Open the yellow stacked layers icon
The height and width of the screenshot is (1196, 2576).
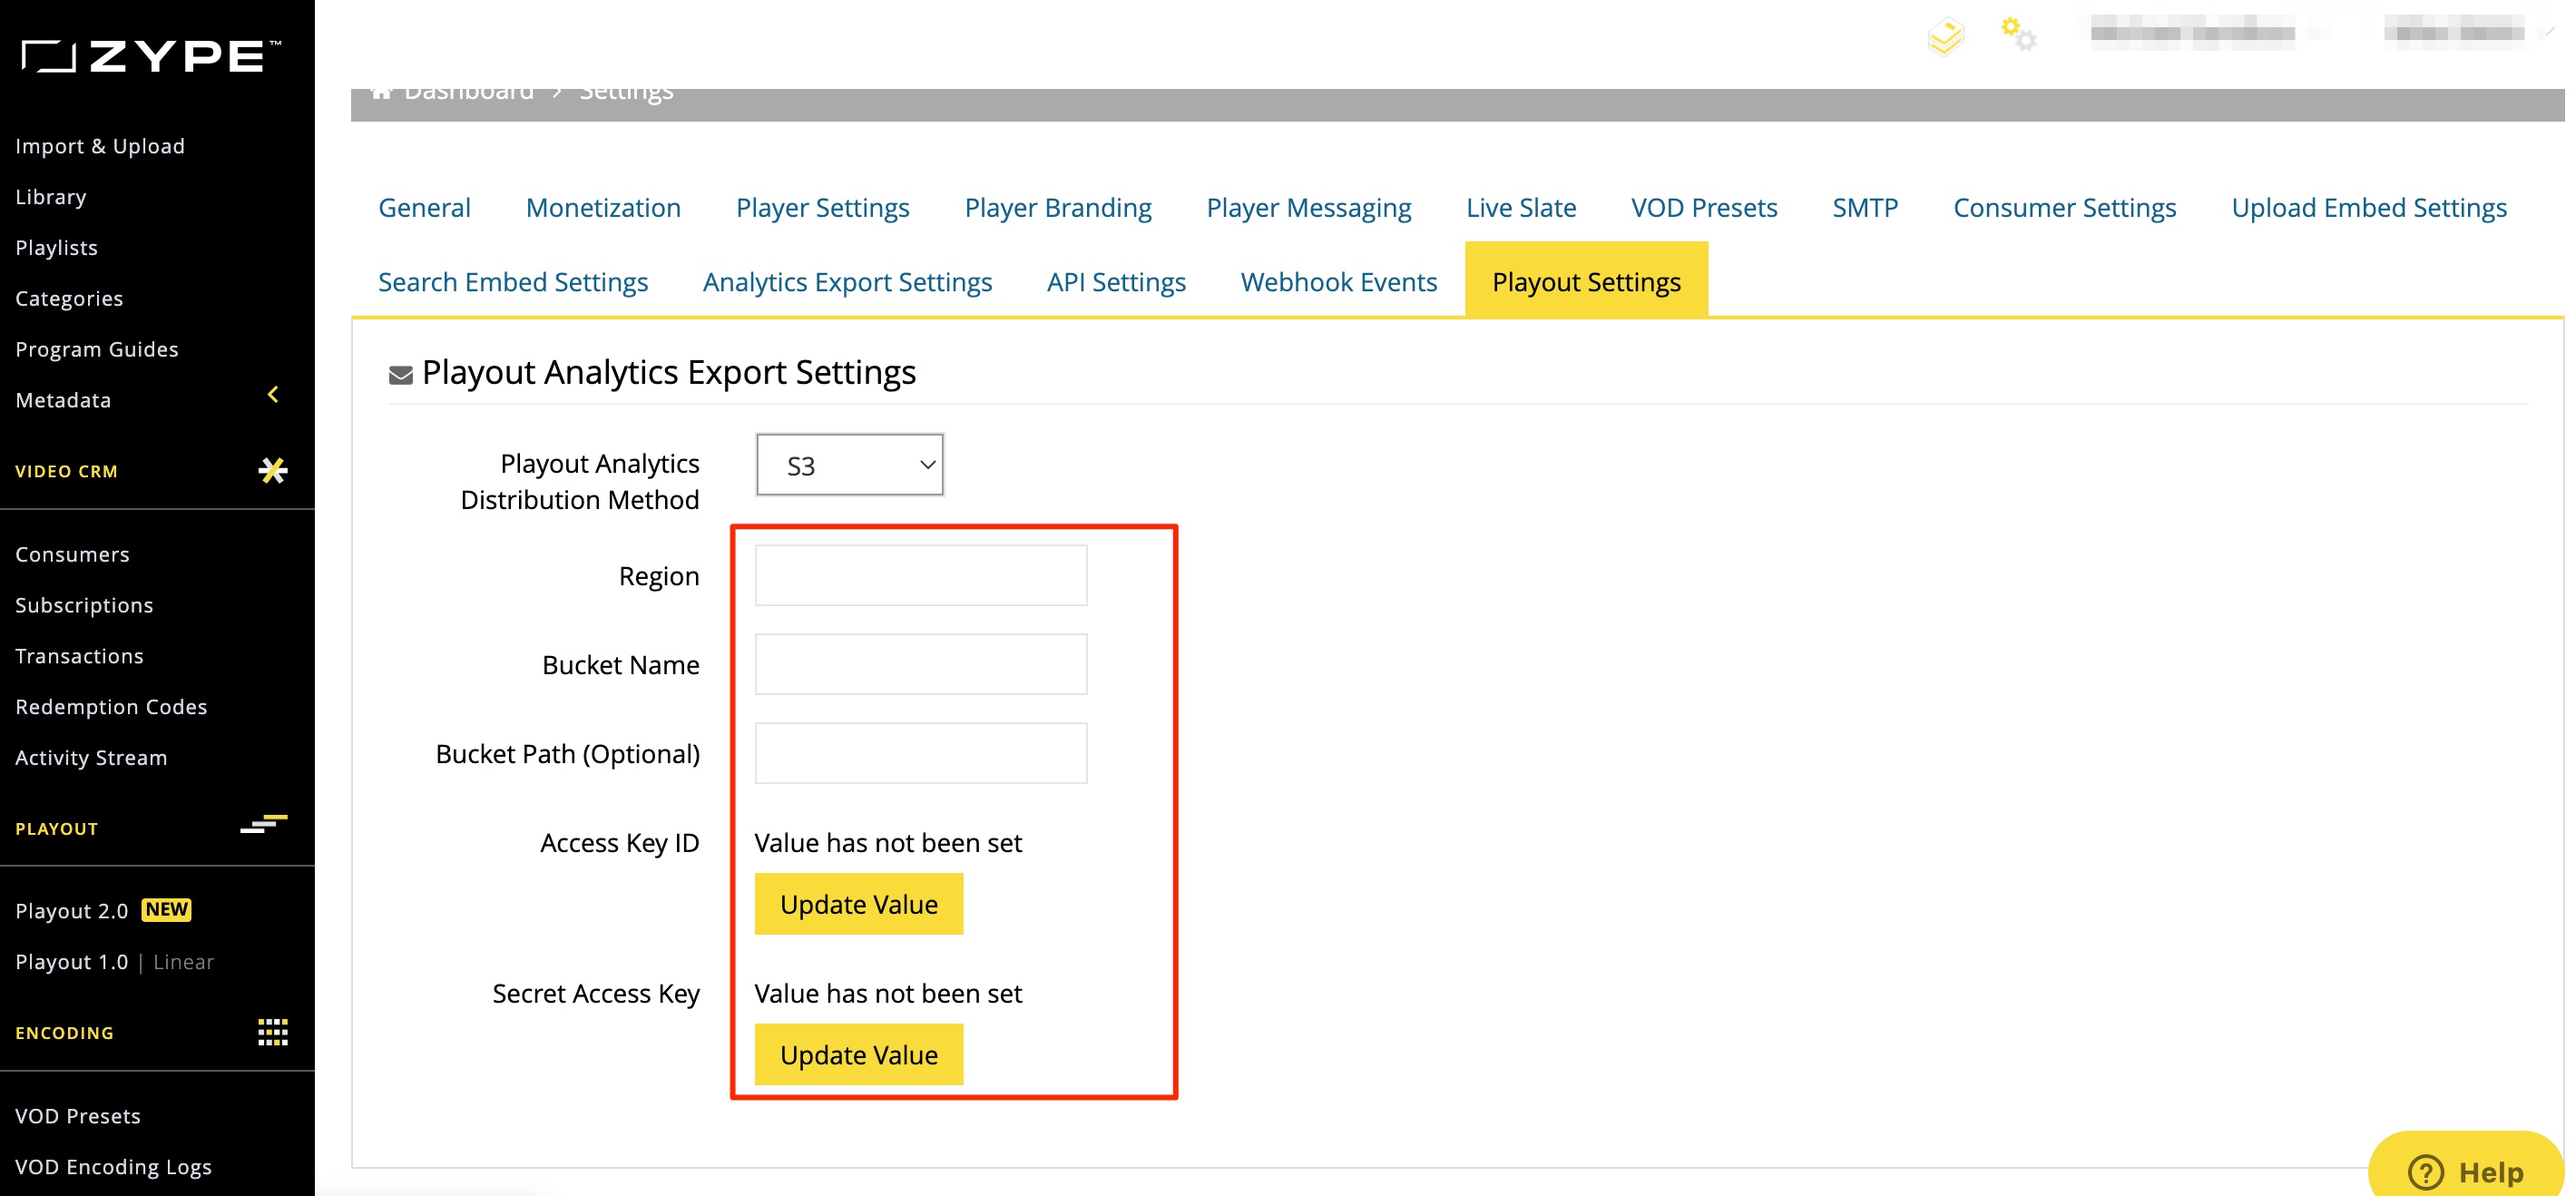1945,36
